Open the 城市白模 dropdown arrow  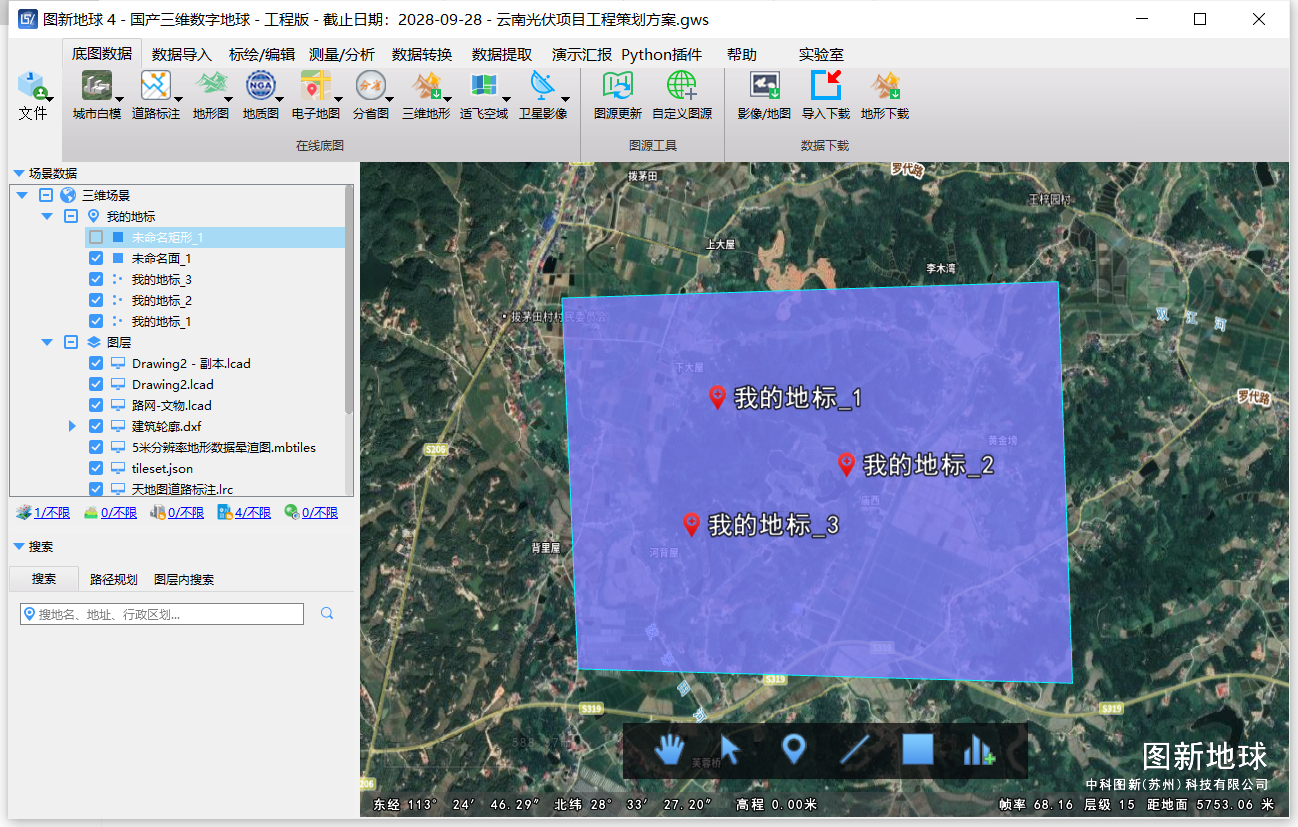(119, 99)
